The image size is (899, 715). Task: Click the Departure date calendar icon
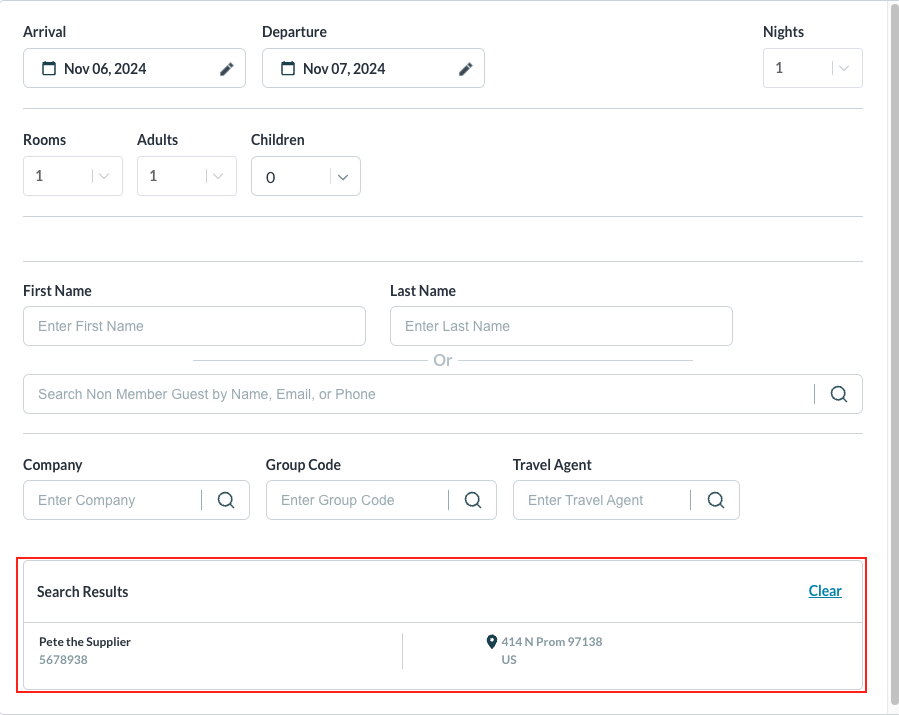click(288, 69)
